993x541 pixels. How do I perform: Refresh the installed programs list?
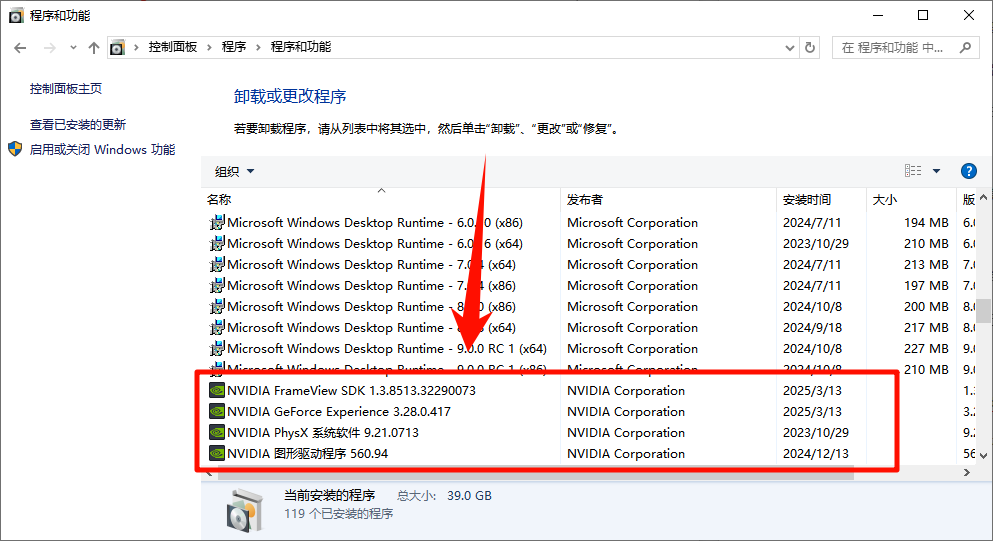[810, 47]
